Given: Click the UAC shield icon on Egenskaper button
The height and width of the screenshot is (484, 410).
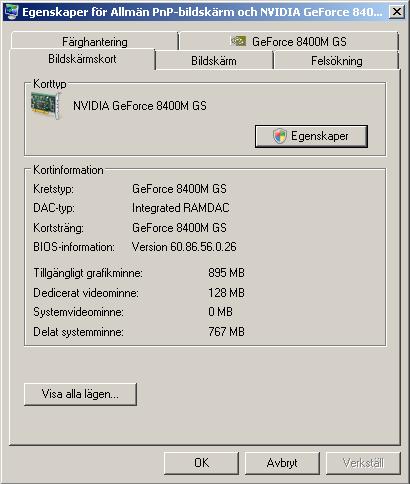Looking at the screenshot, I should coord(280,136).
